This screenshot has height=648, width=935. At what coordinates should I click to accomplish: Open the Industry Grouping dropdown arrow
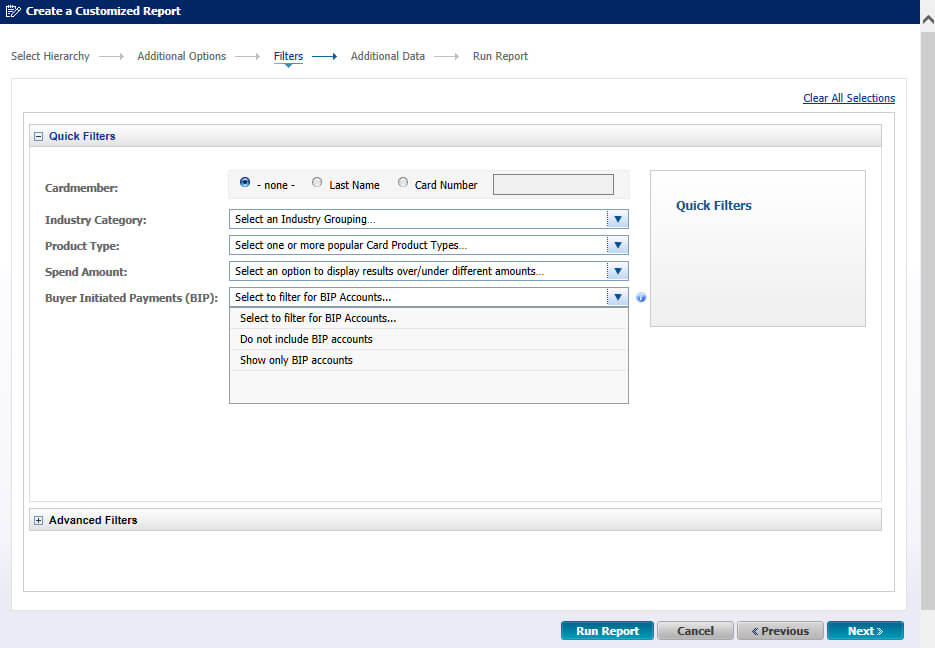pos(618,219)
